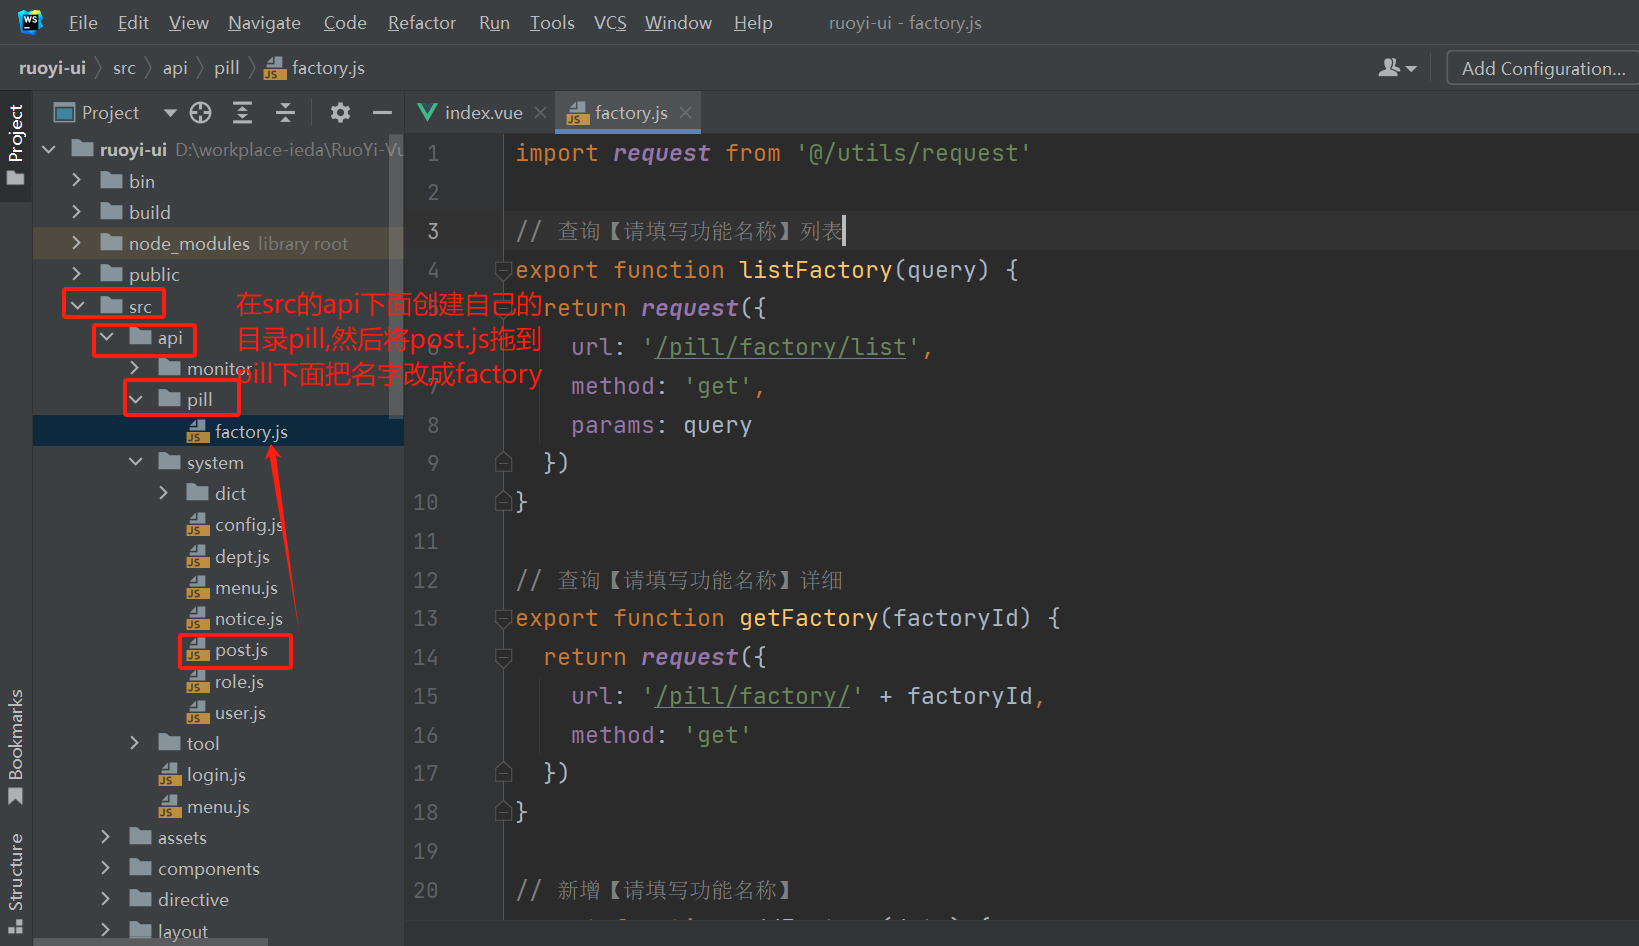Expand the components folder

(106, 868)
